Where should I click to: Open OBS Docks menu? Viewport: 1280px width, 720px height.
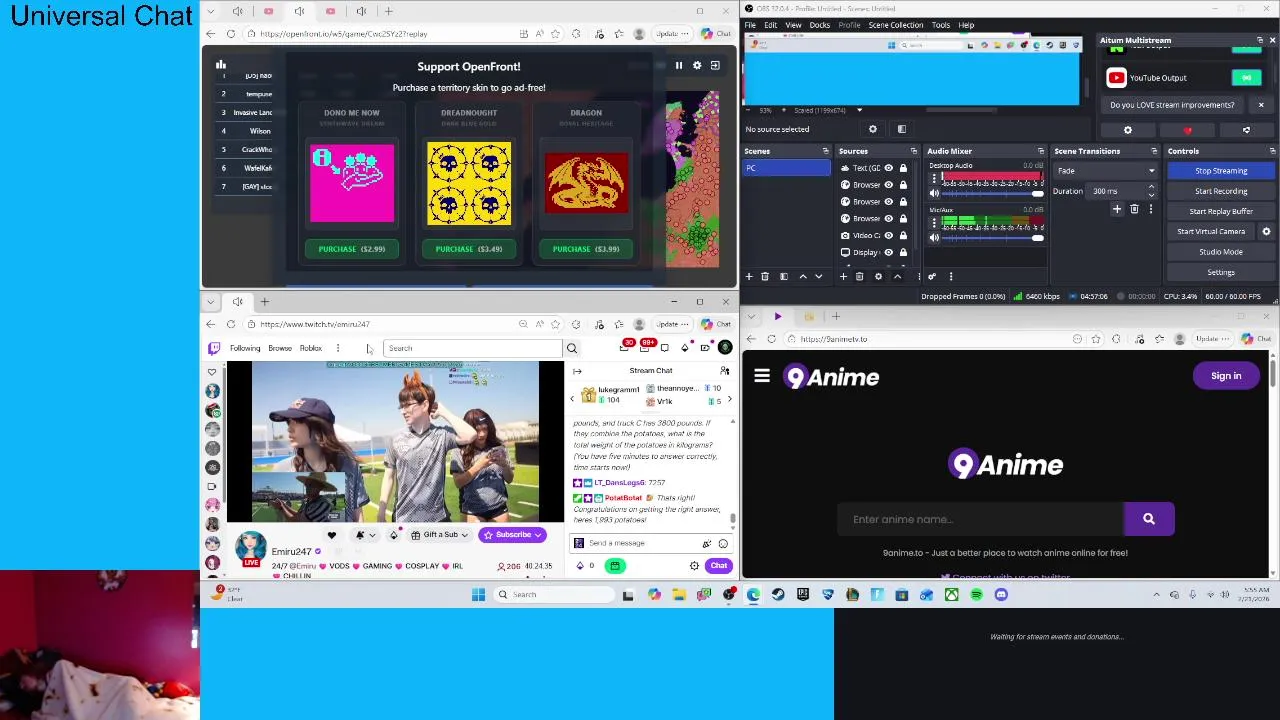[819, 25]
